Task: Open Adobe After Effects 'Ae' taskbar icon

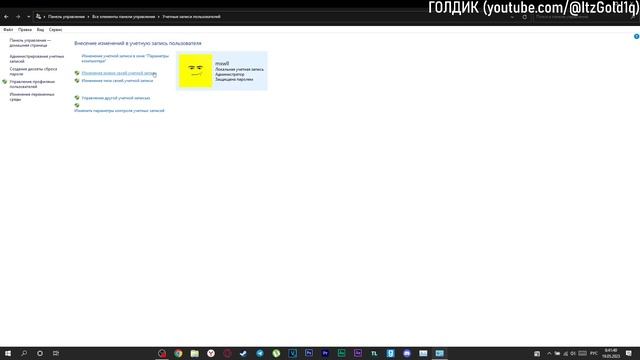Action: (358, 353)
